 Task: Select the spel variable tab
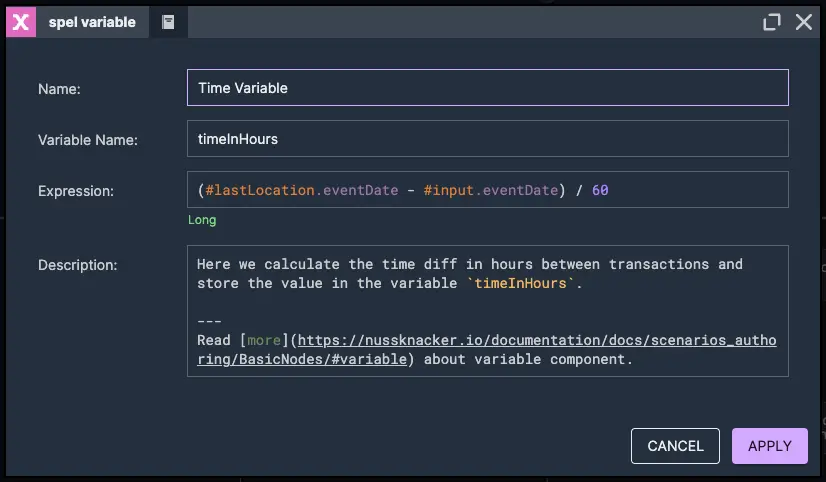pos(92,22)
